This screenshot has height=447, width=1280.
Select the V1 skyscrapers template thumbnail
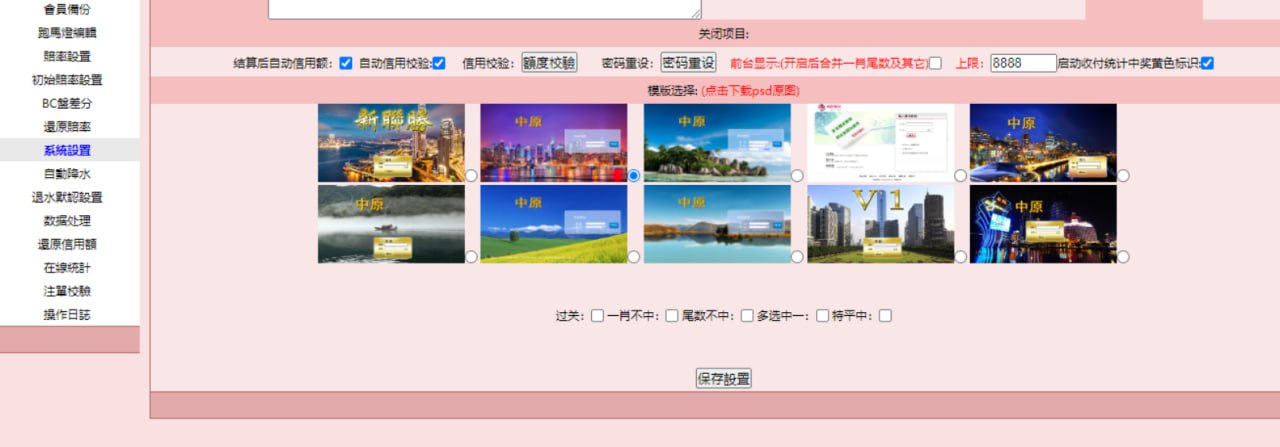880,224
